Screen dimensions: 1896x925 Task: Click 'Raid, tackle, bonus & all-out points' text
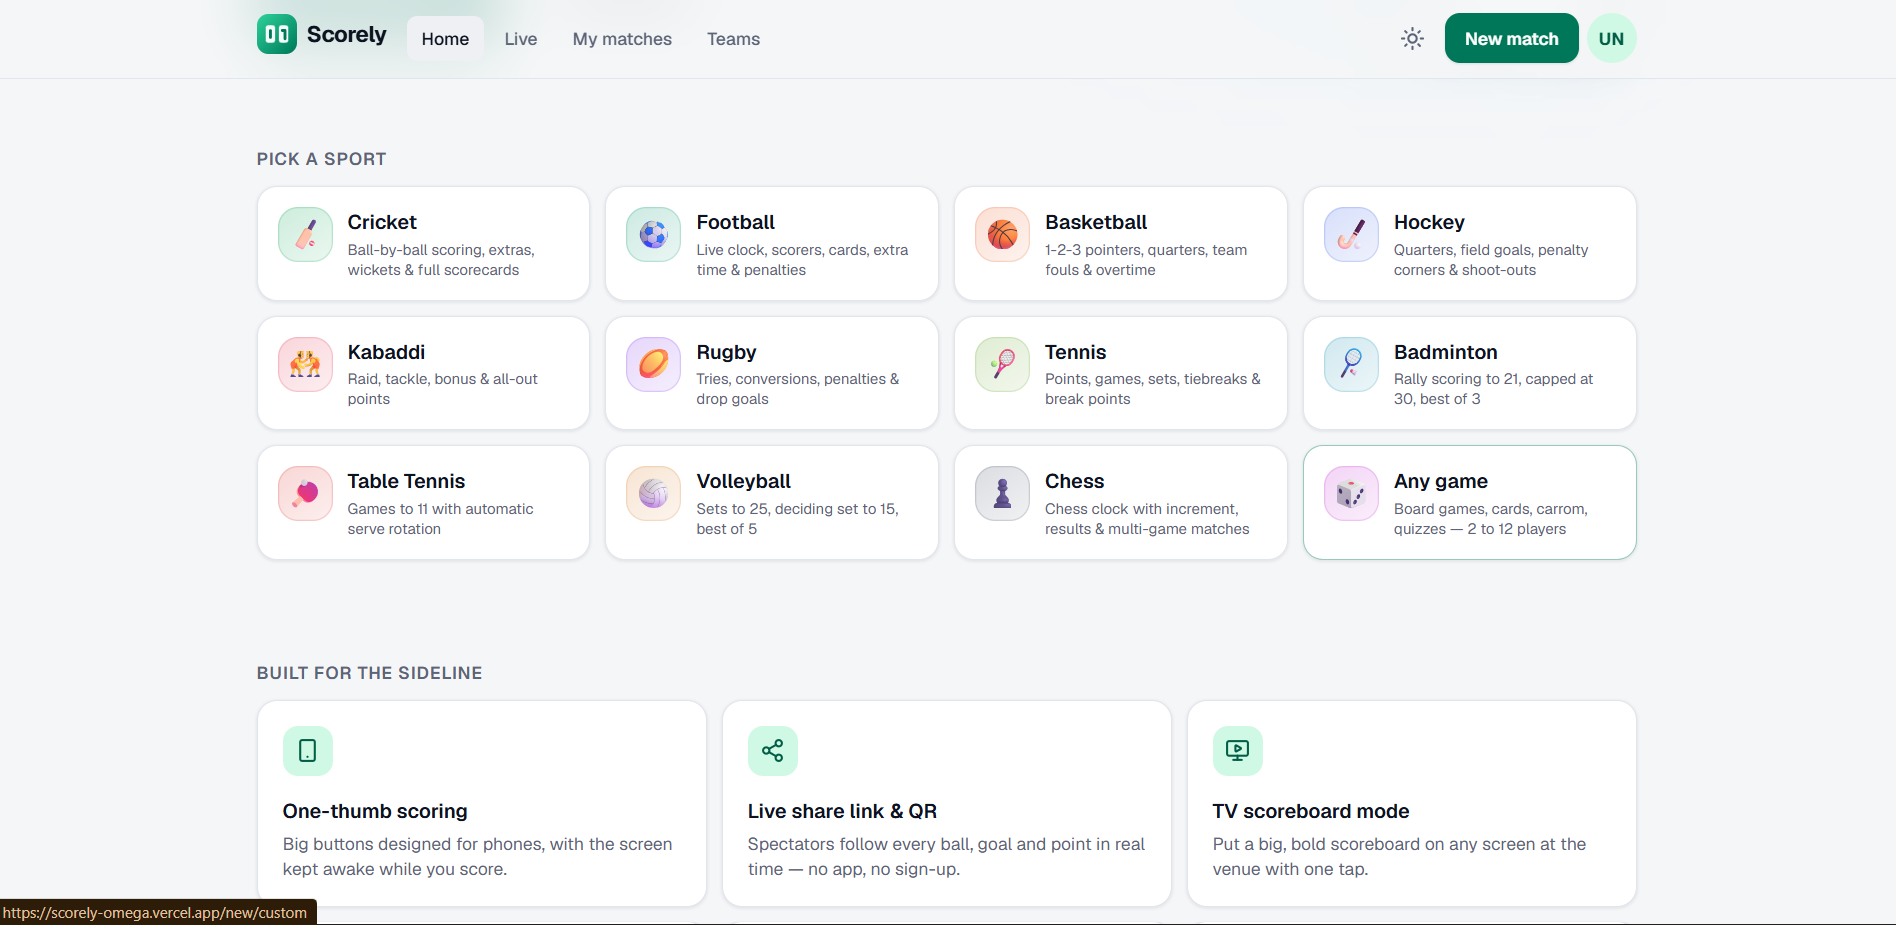[443, 389]
